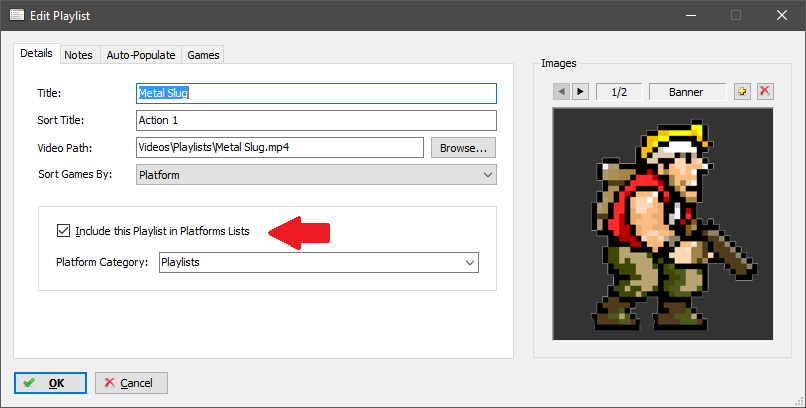Image resolution: width=806 pixels, height=408 pixels.
Task: Discard changes with the Cancel button
Action: [x=132, y=383]
